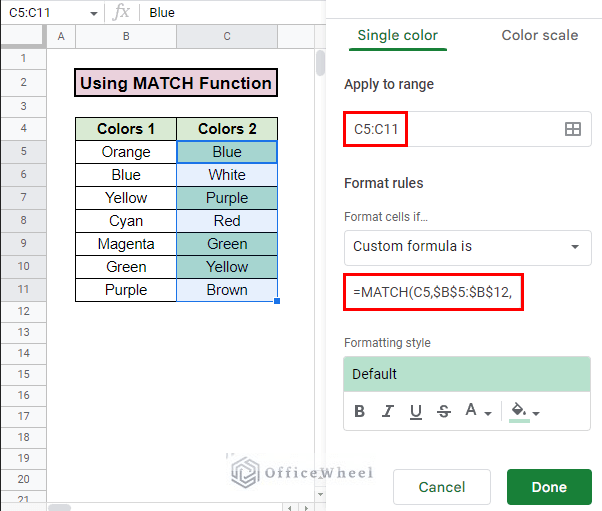Select row 11 header
The image size is (602, 511).
[23, 289]
